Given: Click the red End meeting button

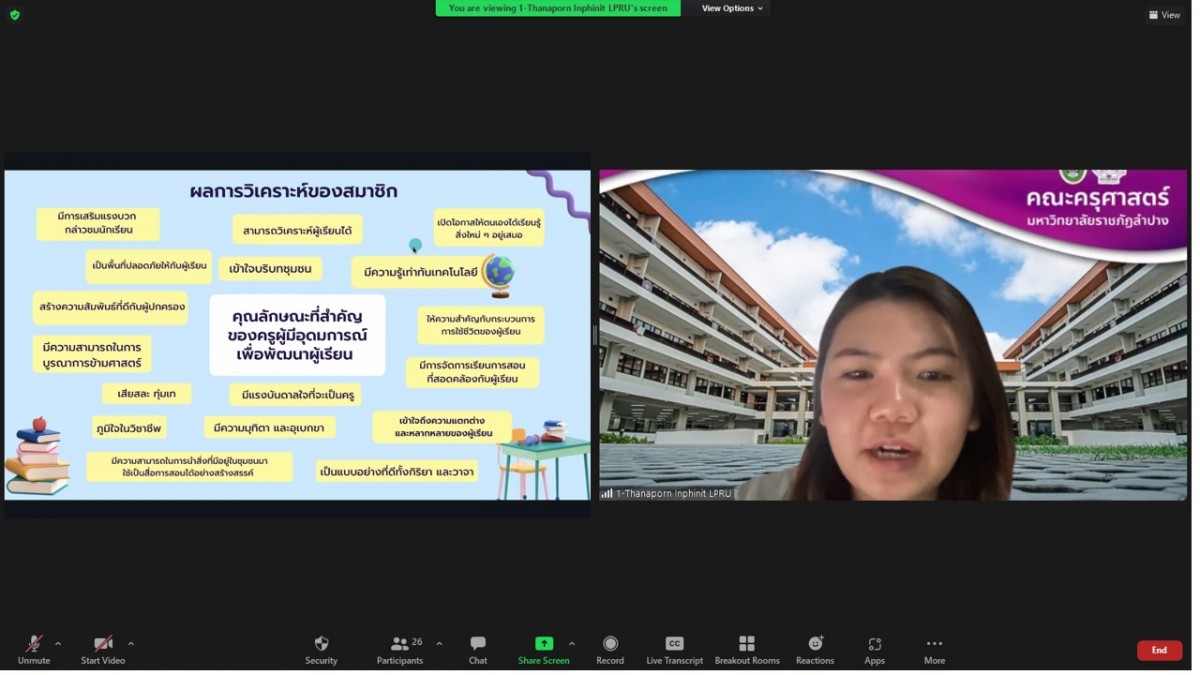Looking at the screenshot, I should click(x=1159, y=650).
